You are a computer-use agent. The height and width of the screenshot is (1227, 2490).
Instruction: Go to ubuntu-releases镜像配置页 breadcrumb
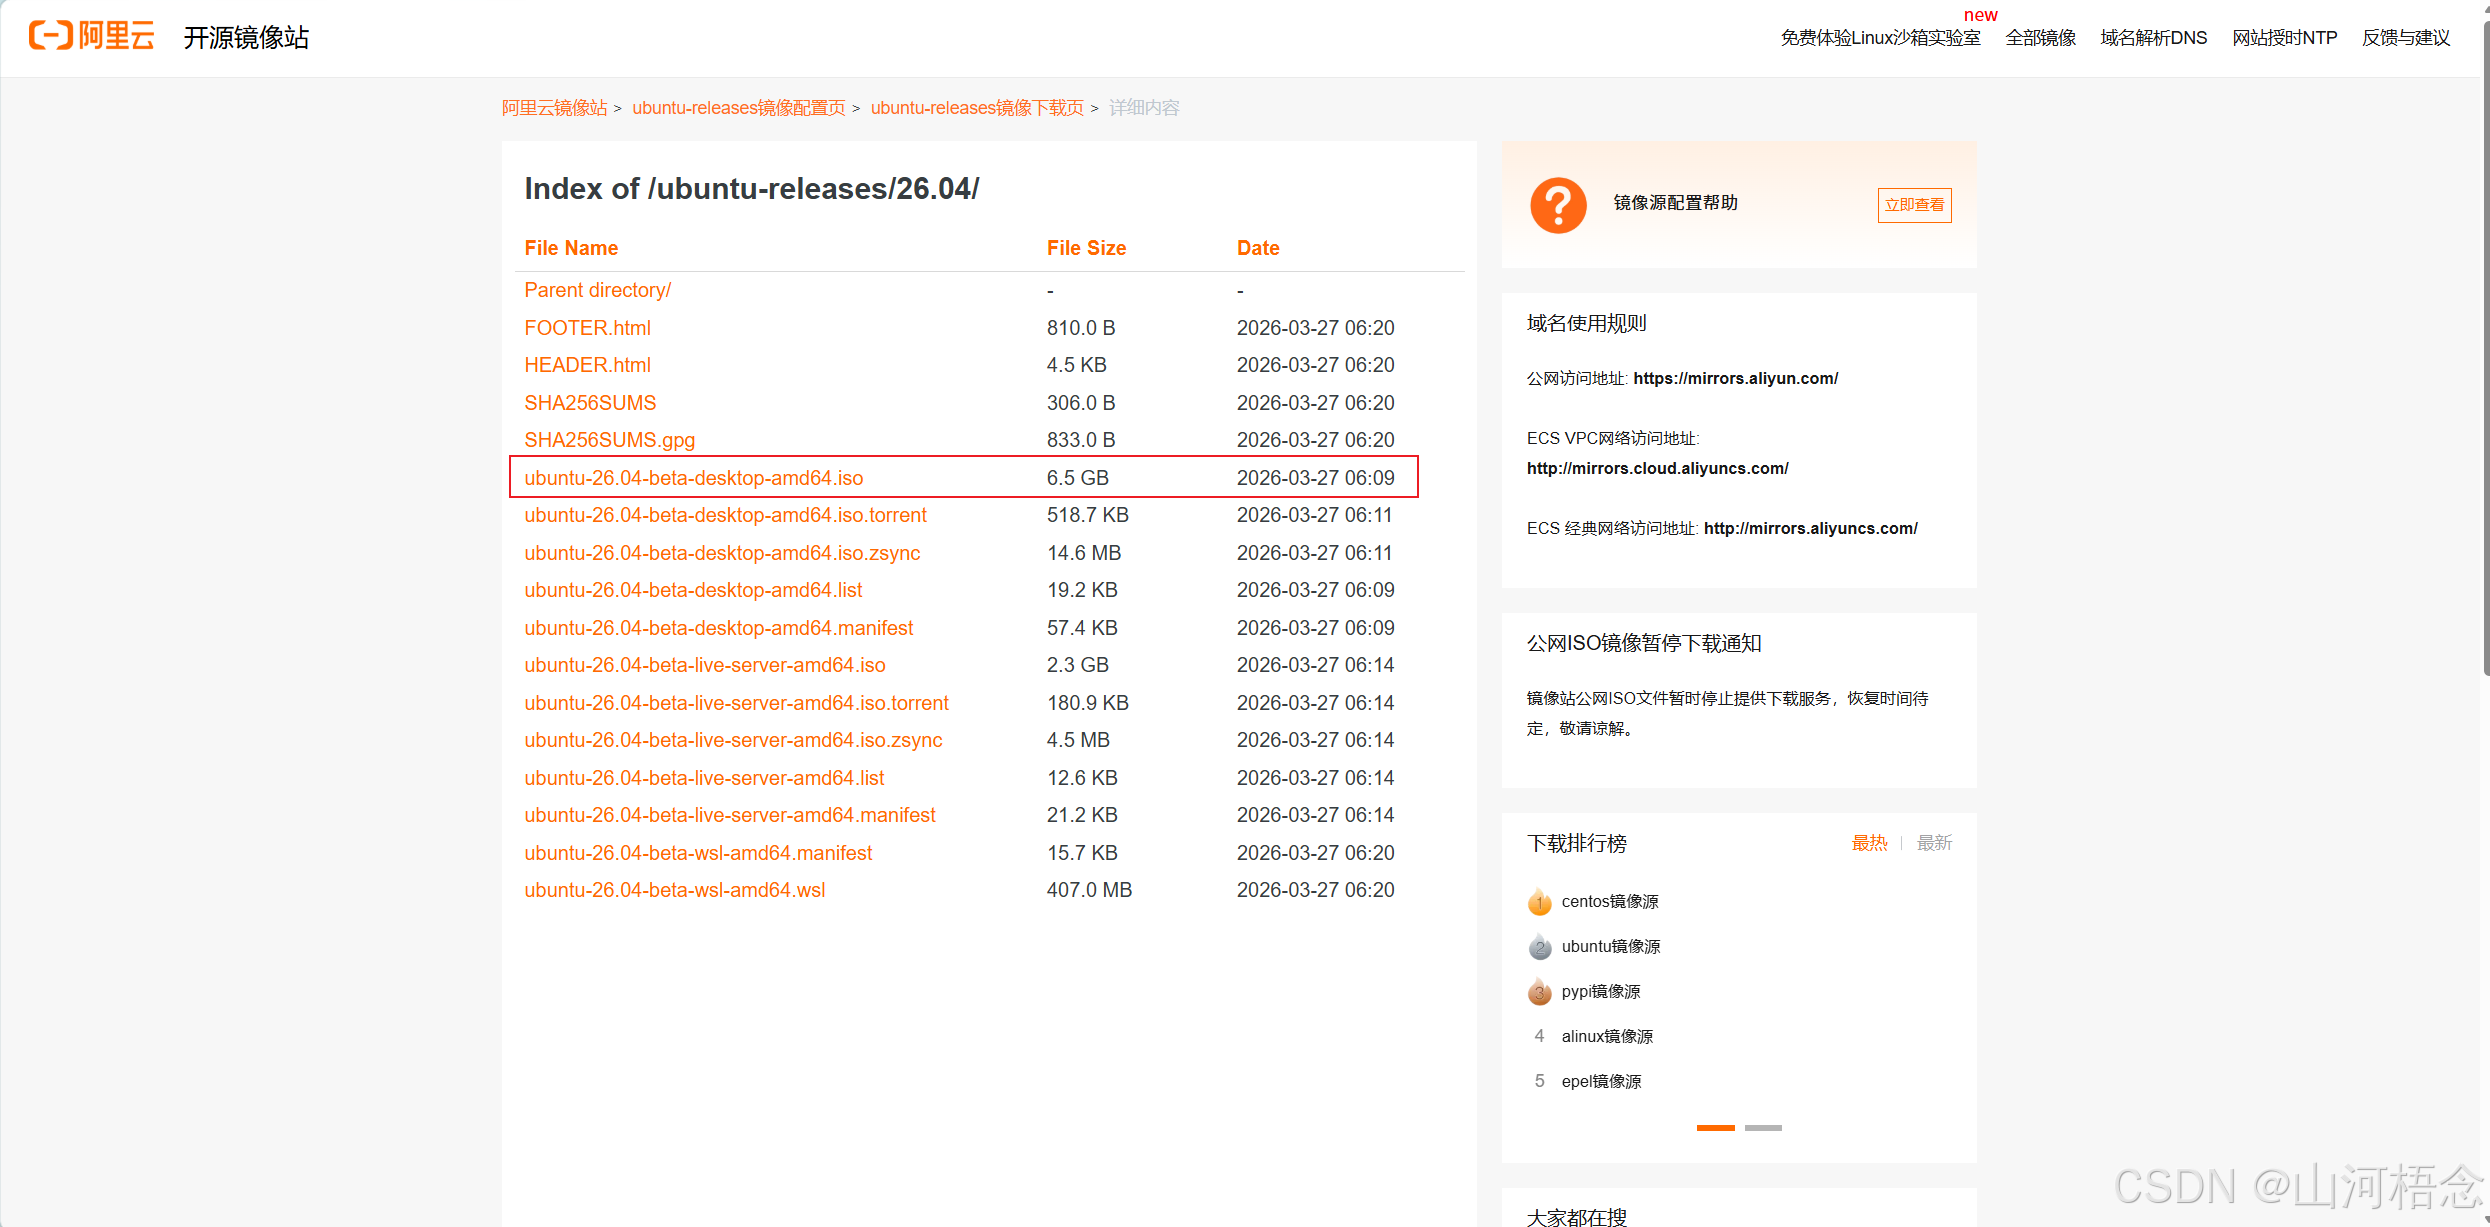(738, 108)
